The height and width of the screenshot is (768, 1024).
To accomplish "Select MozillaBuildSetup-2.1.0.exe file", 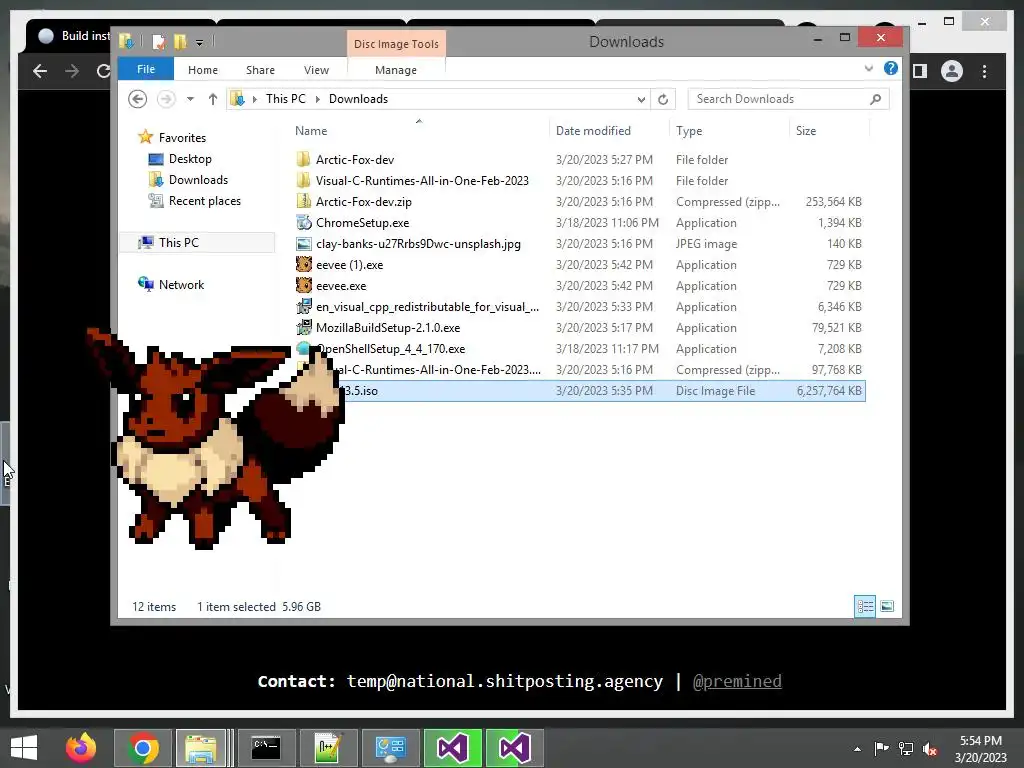I will point(579,327).
